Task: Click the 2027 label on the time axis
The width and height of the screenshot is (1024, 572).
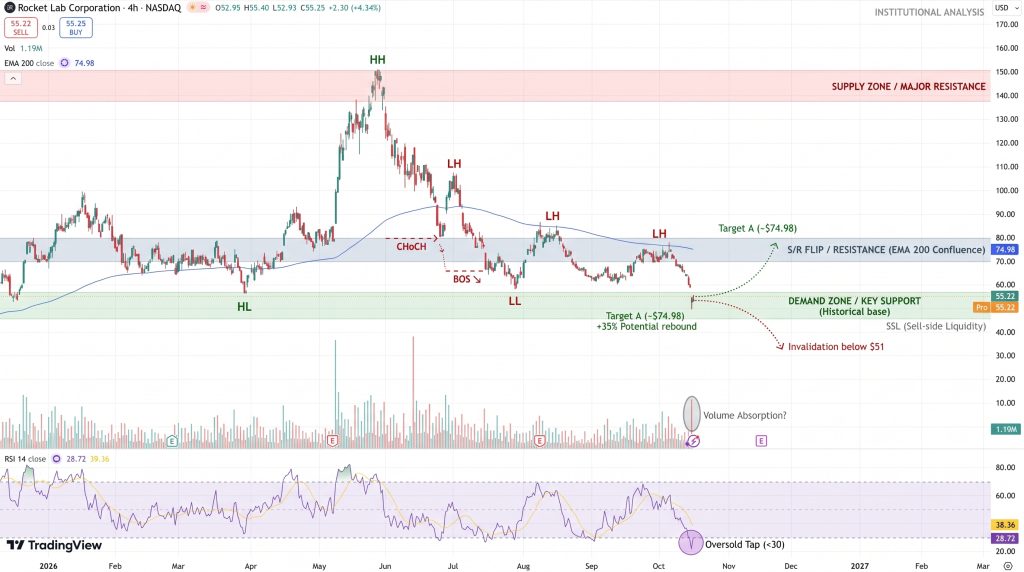Action: coord(859,566)
